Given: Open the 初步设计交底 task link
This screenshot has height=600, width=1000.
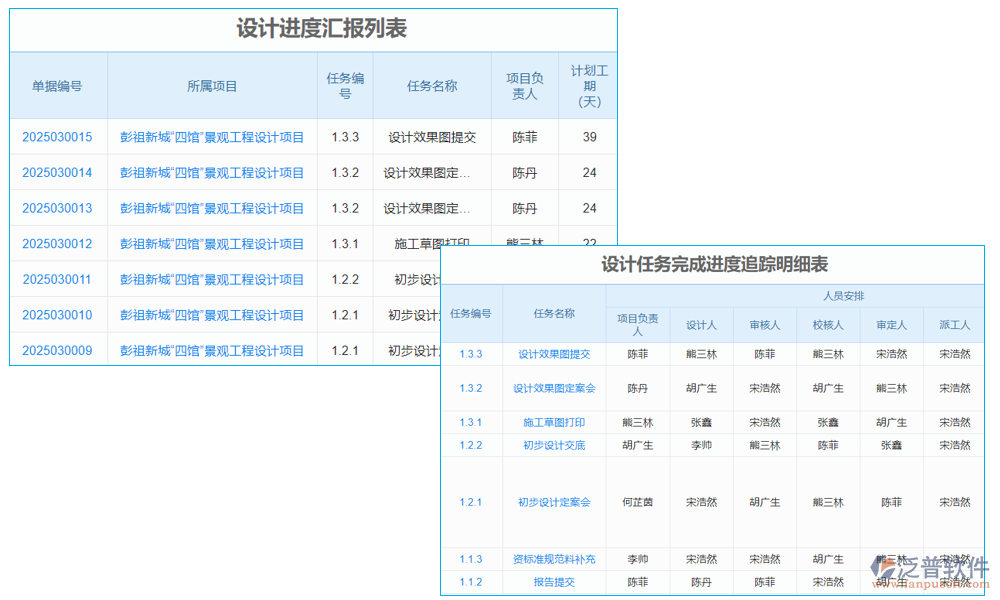Looking at the screenshot, I should coord(555,445).
